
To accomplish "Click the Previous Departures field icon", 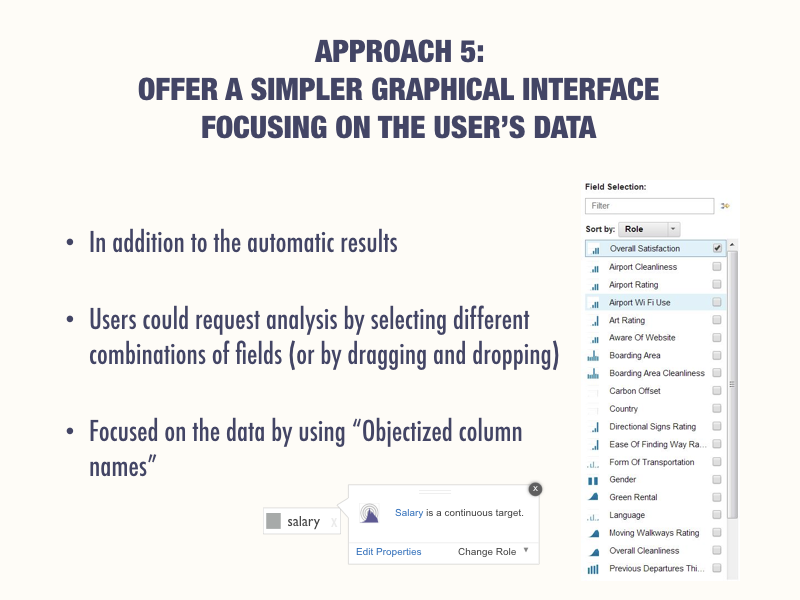I will coord(593,569).
